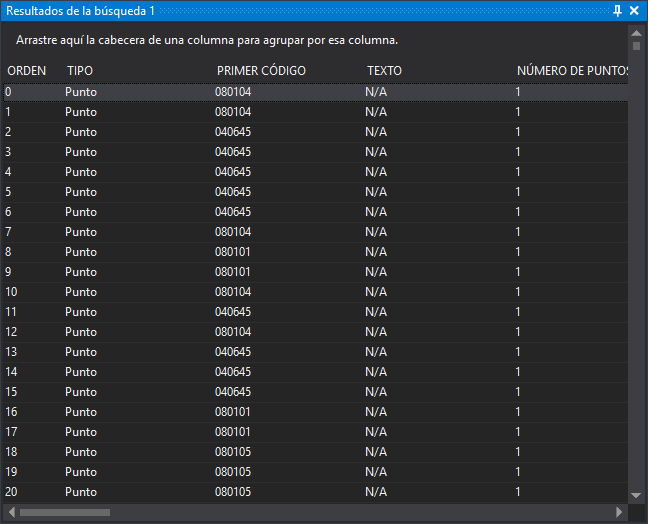The image size is (648, 524).
Task: Click Punto cell in row 5
Action: [x=81, y=192]
